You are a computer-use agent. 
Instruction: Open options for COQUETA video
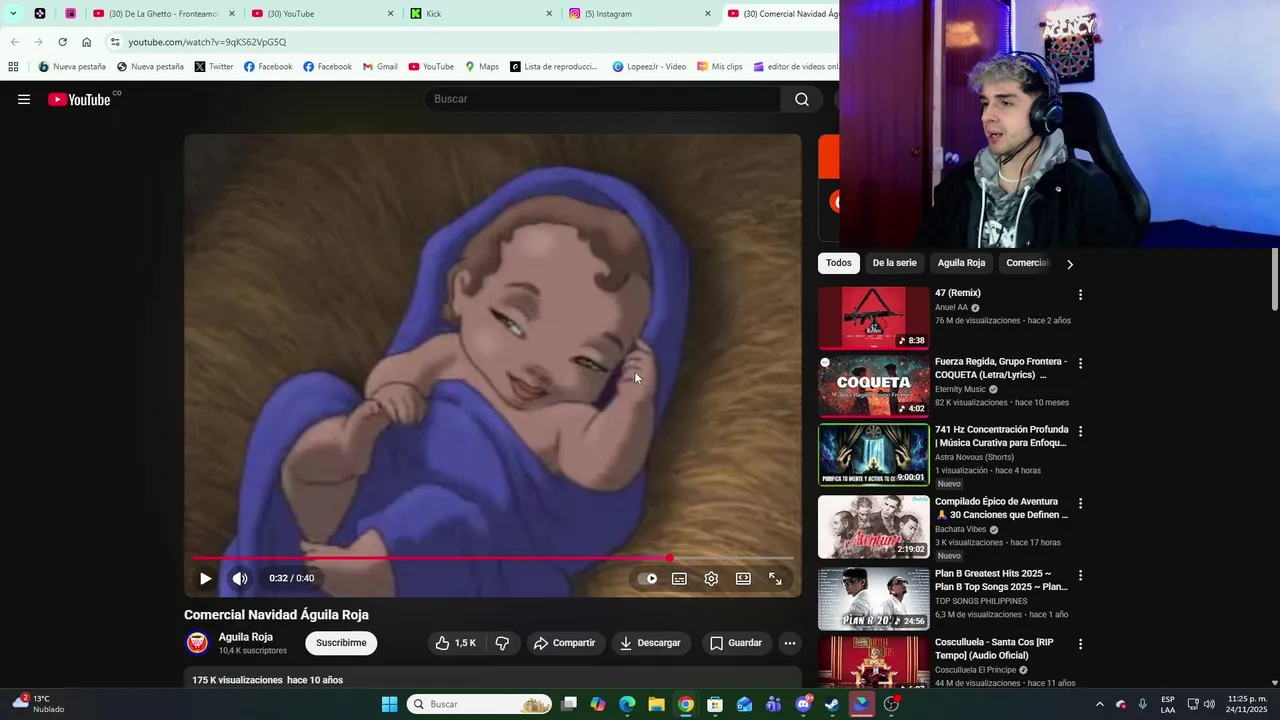coord(1080,363)
